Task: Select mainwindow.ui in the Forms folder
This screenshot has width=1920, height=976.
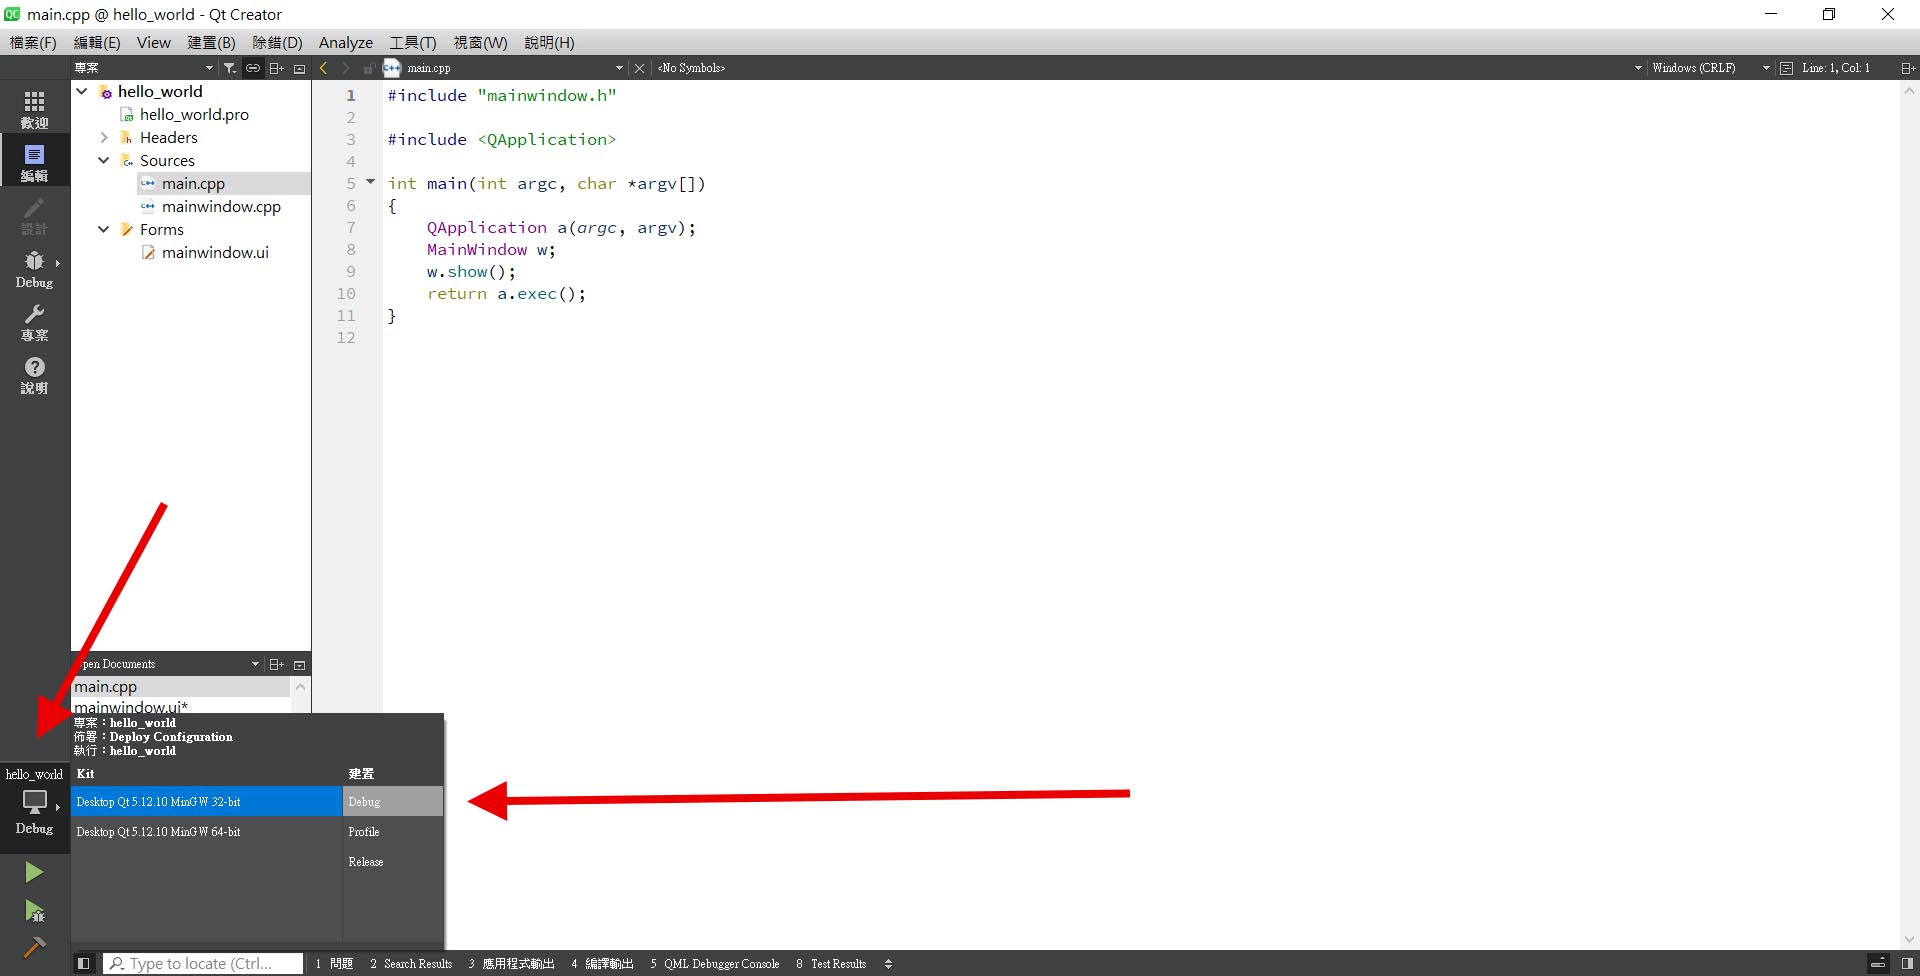Action: coord(215,252)
